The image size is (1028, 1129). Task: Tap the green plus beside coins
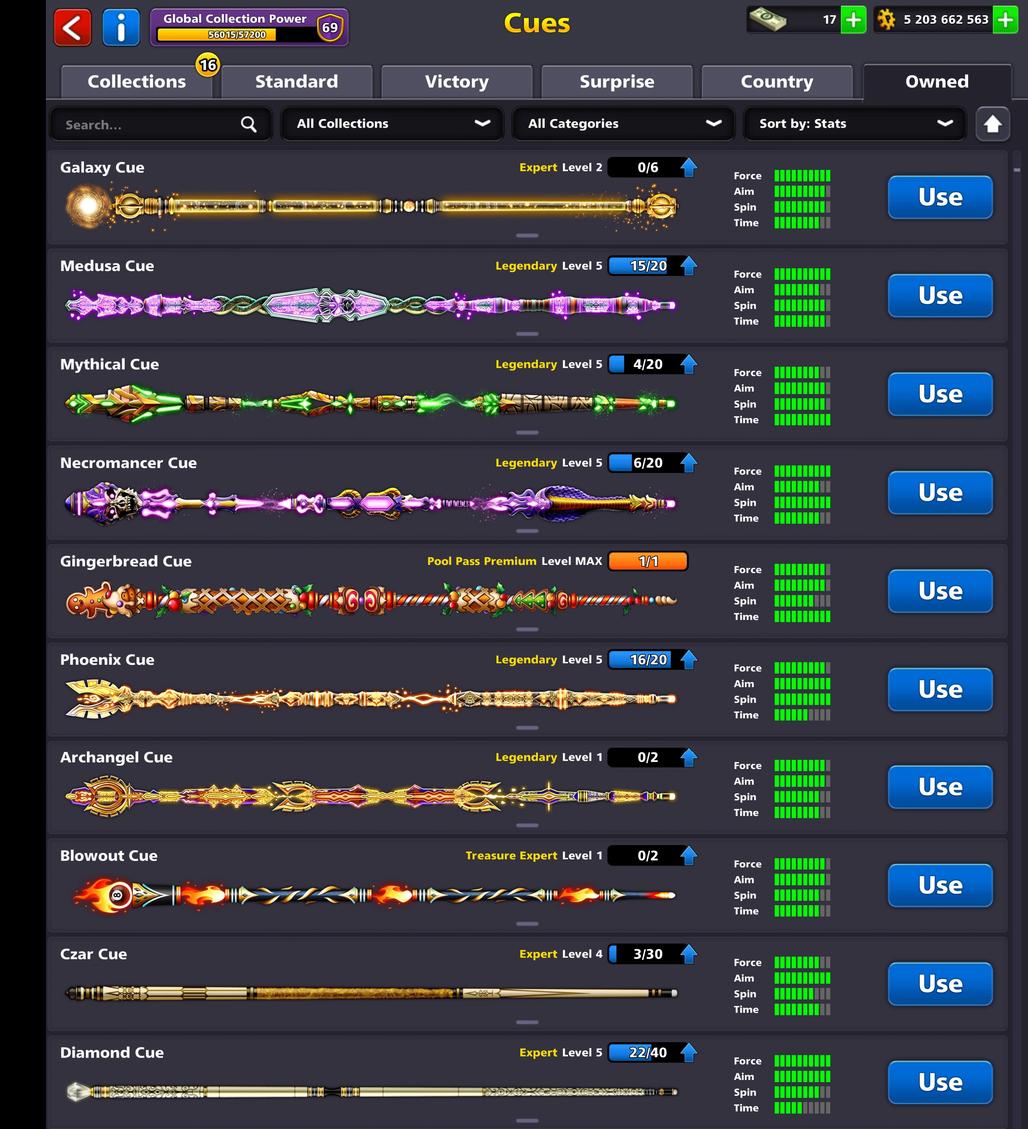click(x=1004, y=19)
